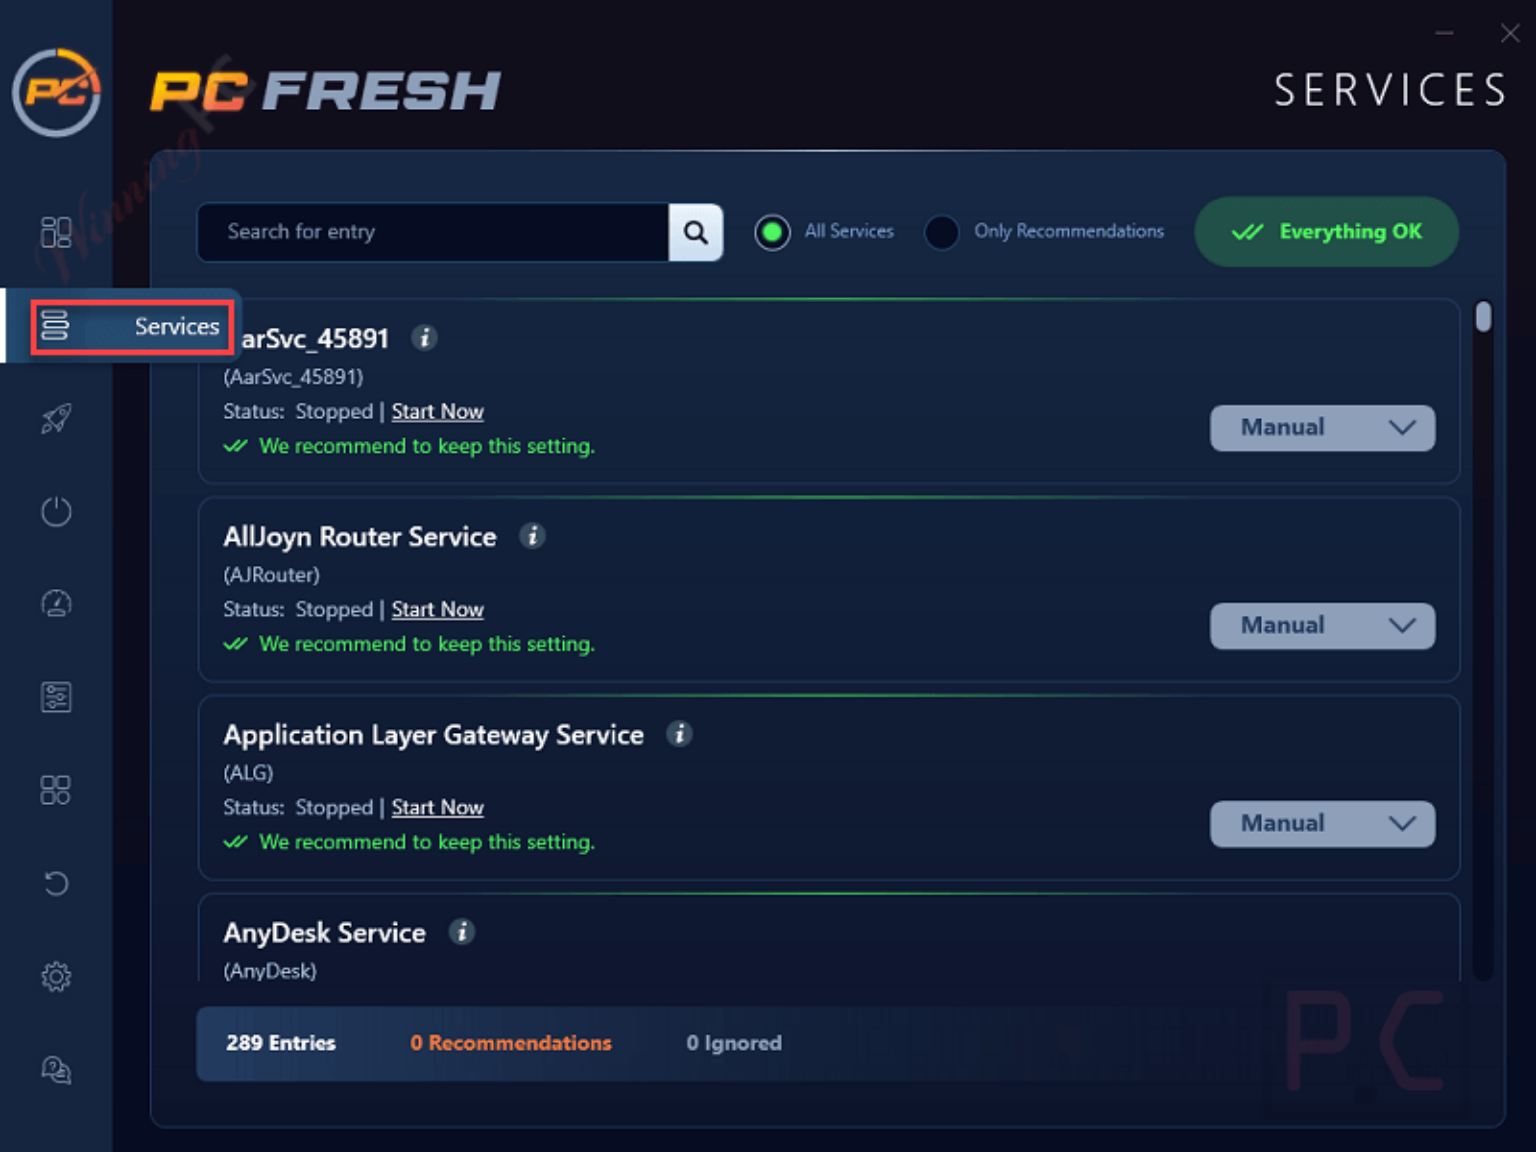Open the apps grid section
Screen dimensions: 1536x1152
click(x=56, y=789)
